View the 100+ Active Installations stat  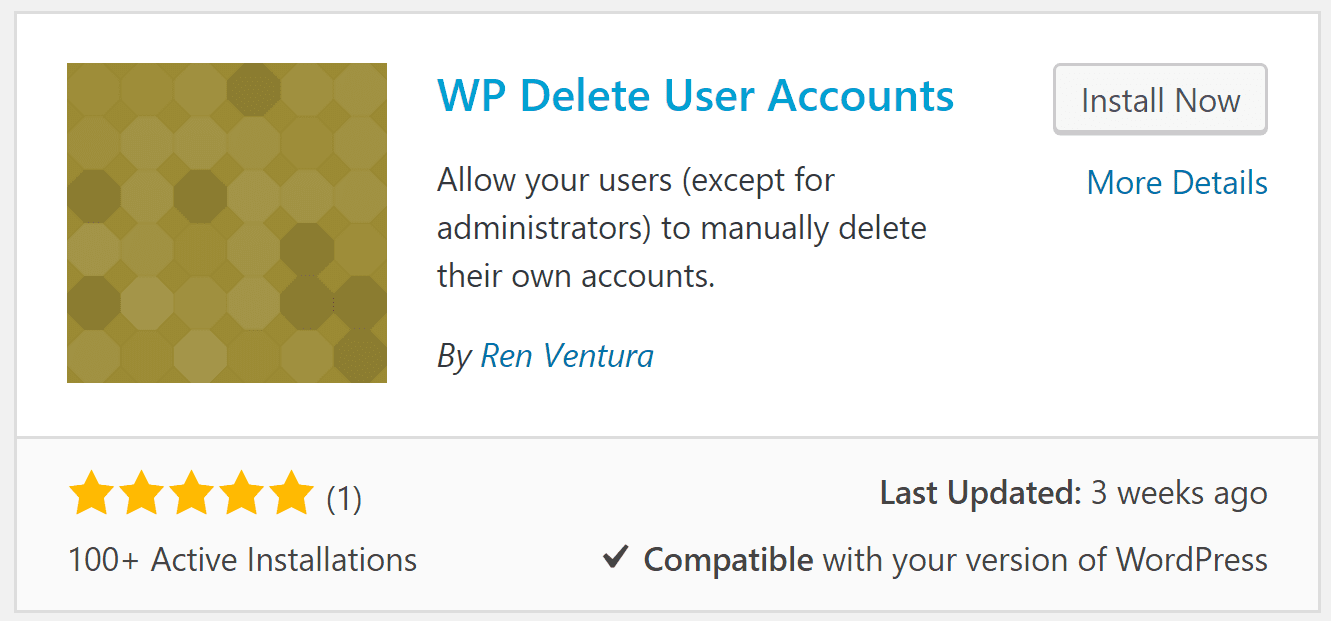click(241, 559)
